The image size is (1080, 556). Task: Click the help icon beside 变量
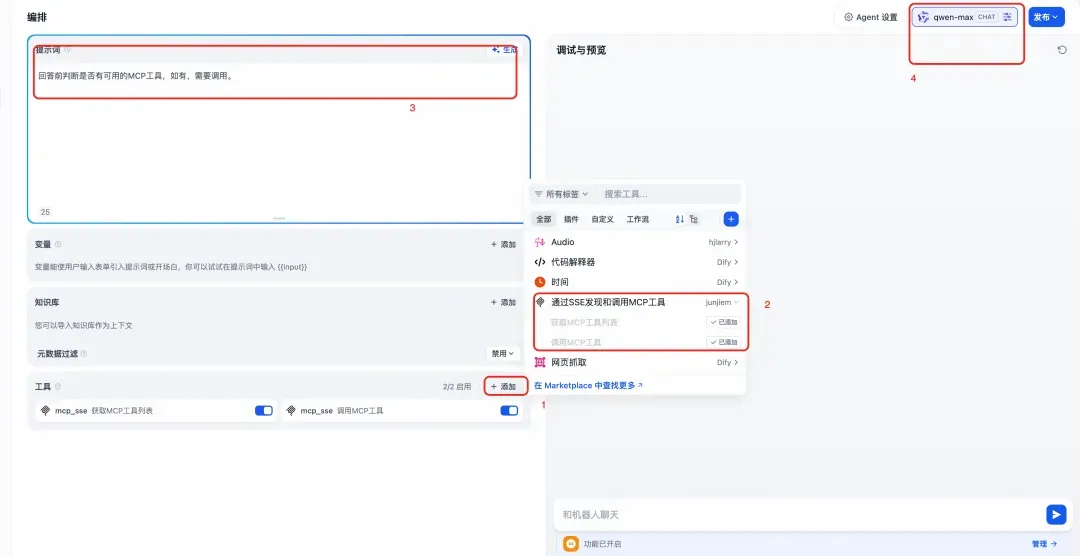click(x=58, y=244)
